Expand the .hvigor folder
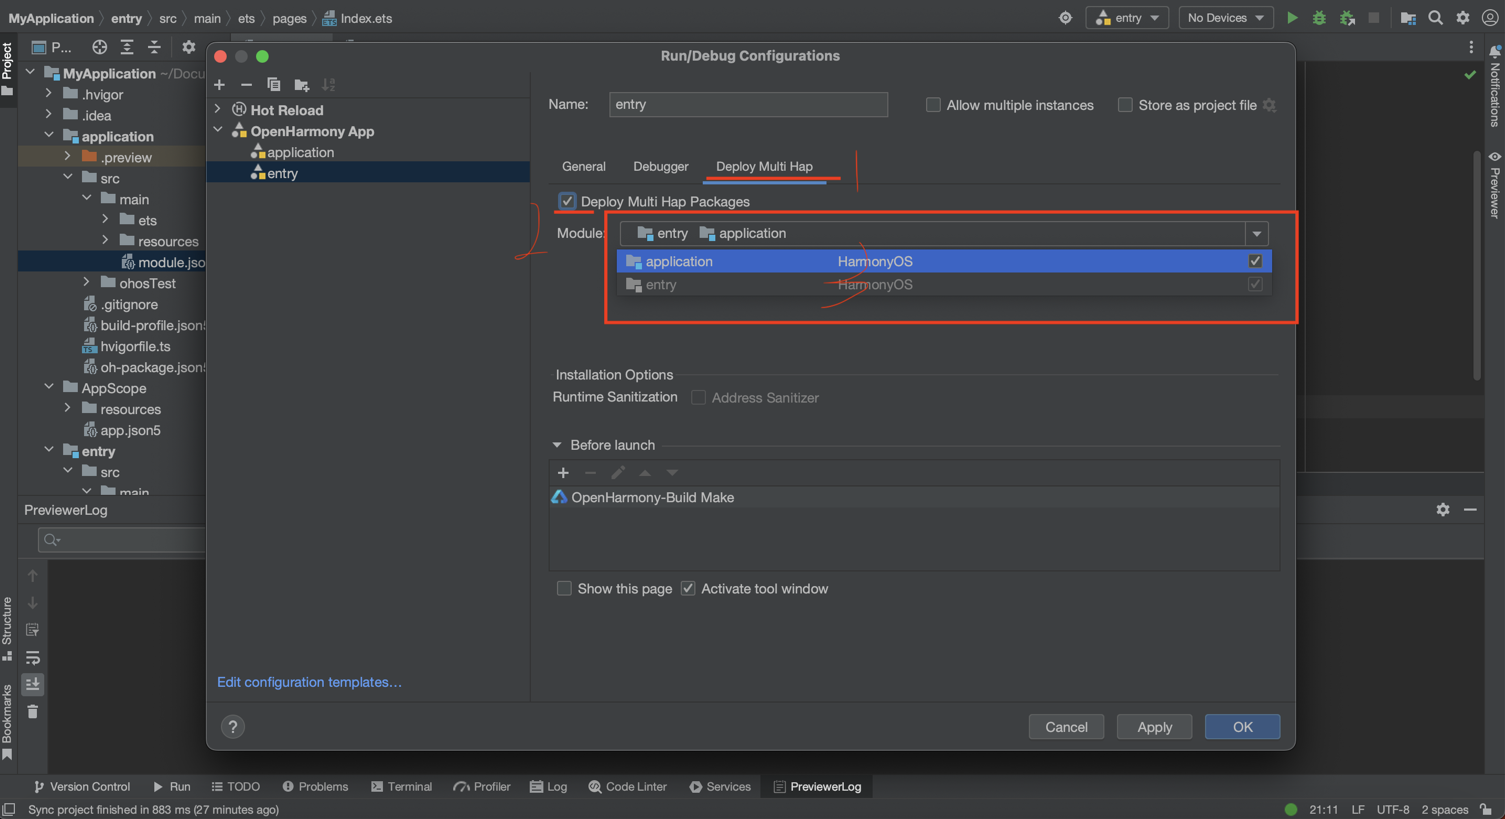 click(x=48, y=94)
